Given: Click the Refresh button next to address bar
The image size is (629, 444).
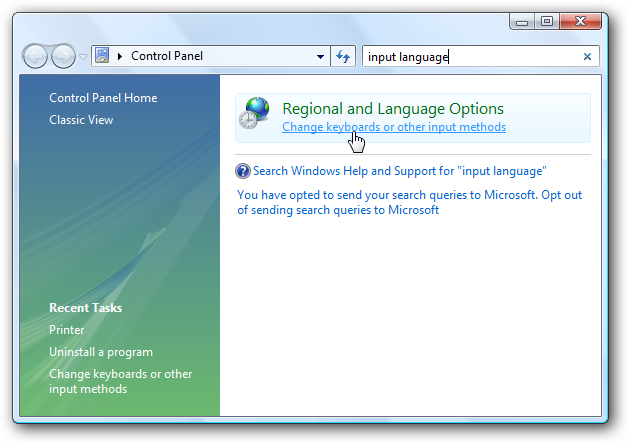Looking at the screenshot, I should pyautogui.click(x=343, y=57).
